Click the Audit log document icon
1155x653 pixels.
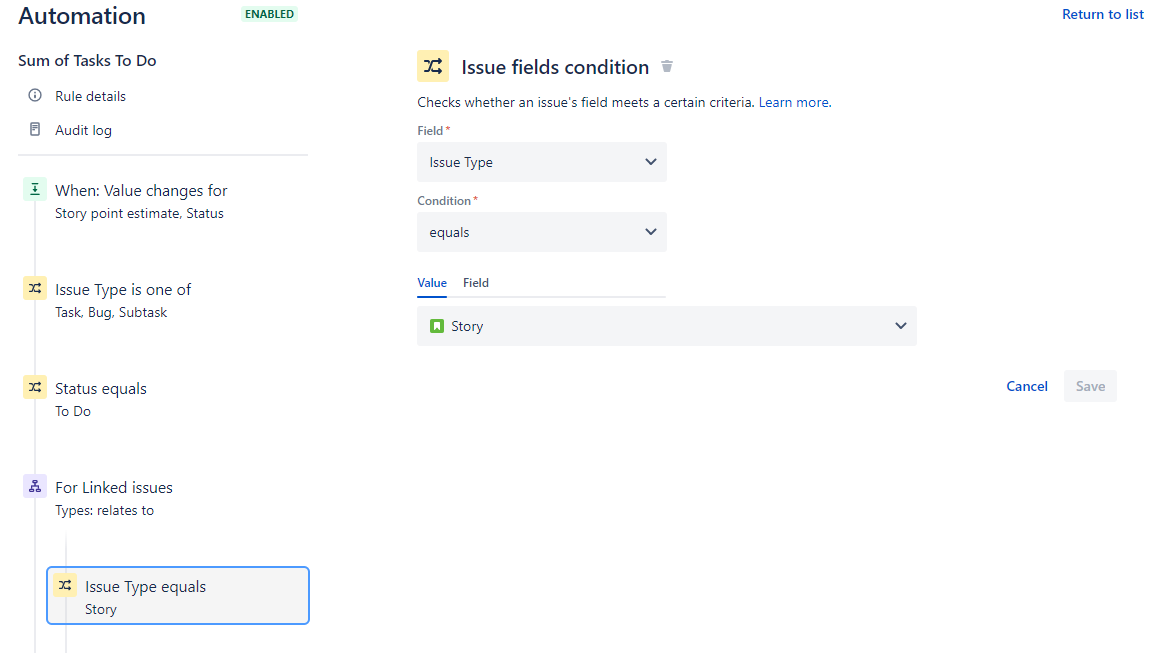tap(35, 130)
